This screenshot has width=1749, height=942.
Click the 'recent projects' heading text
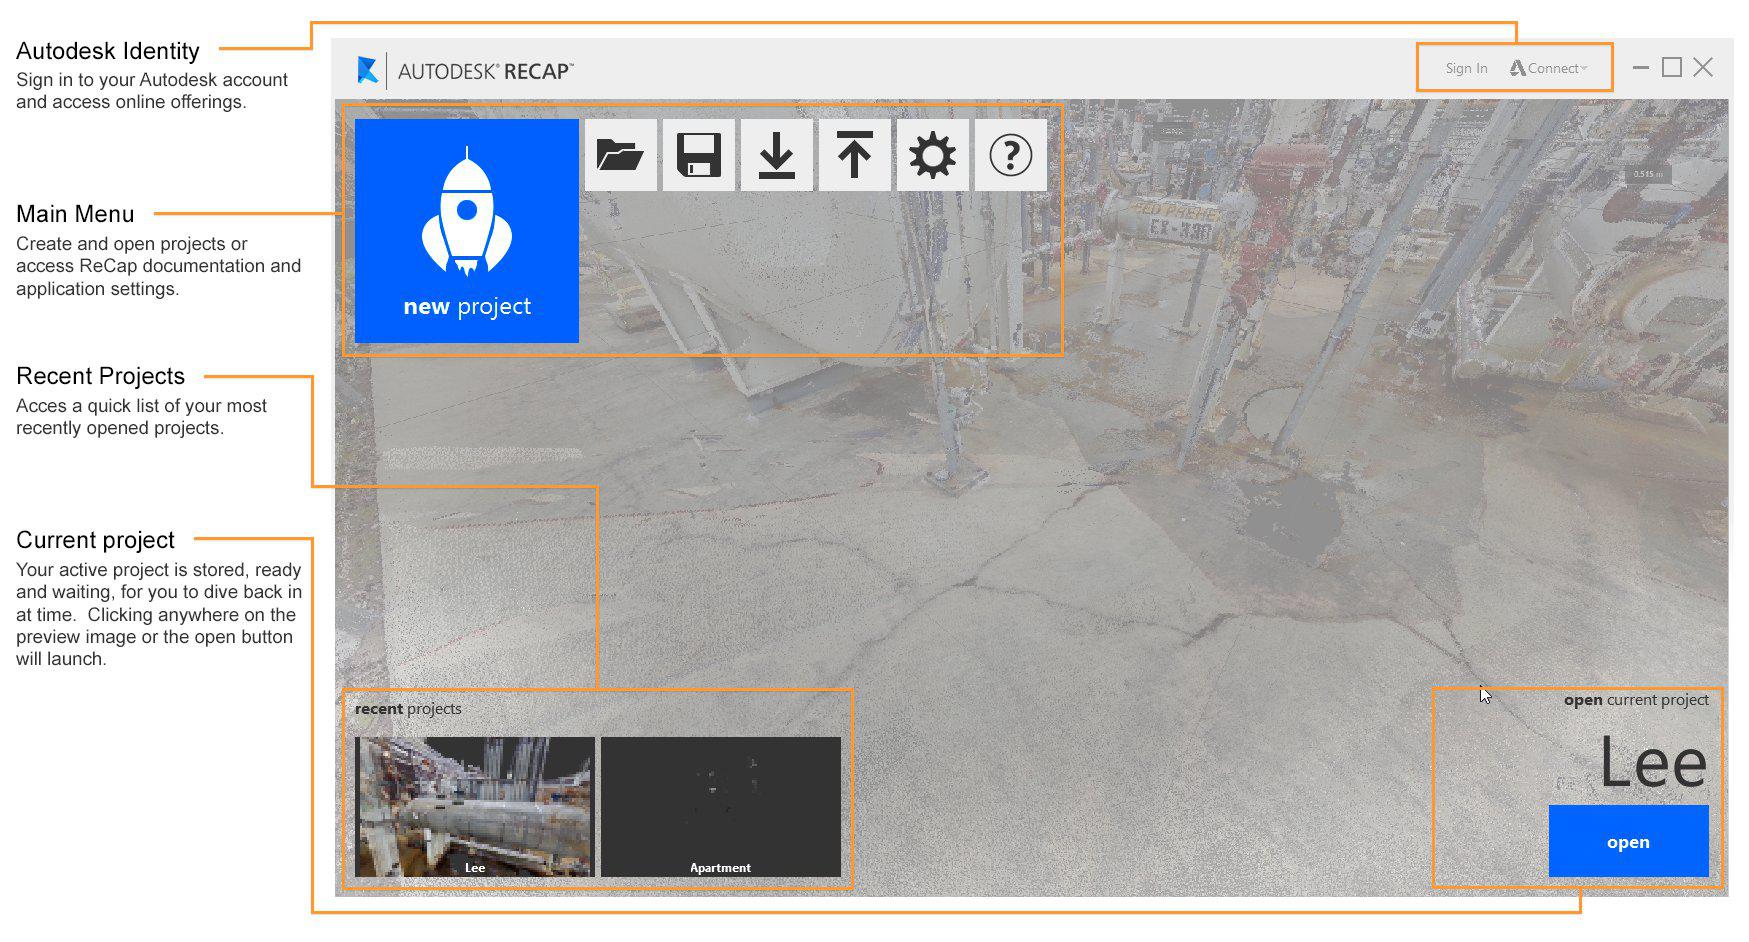408,709
